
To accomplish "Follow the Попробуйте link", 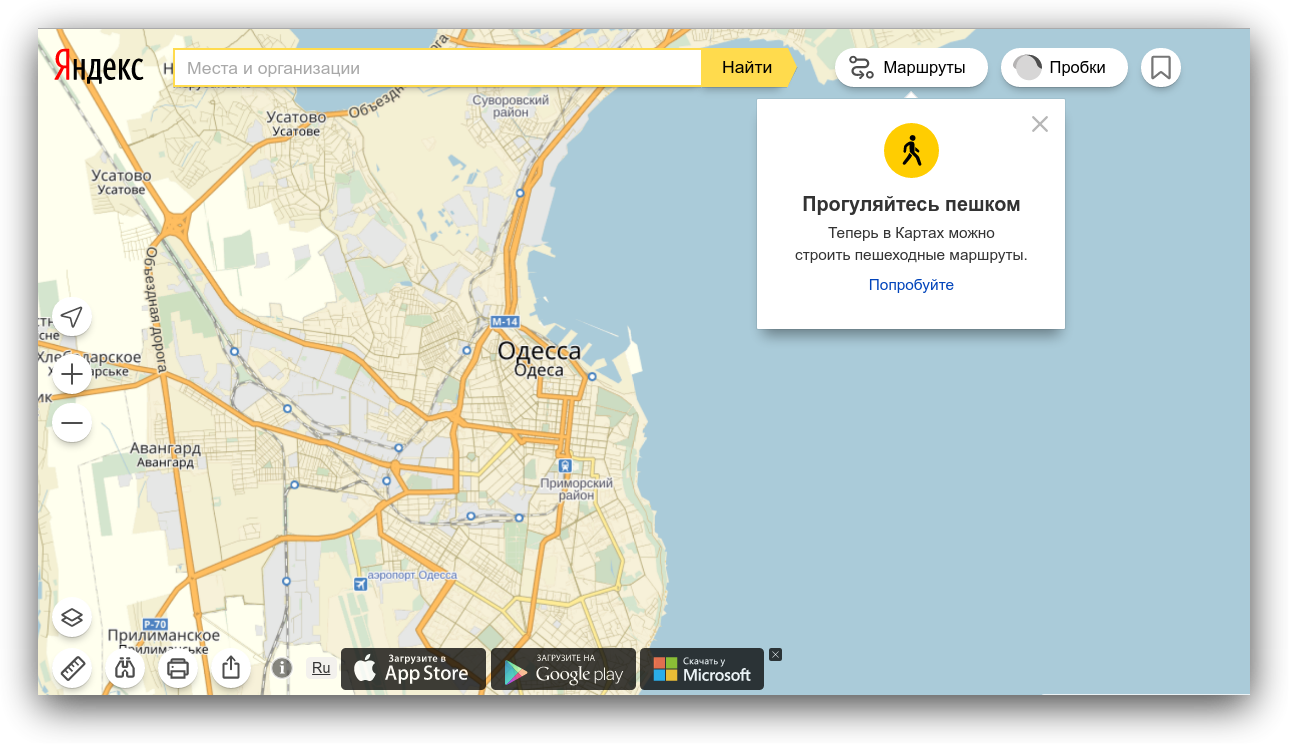I will [911, 285].
